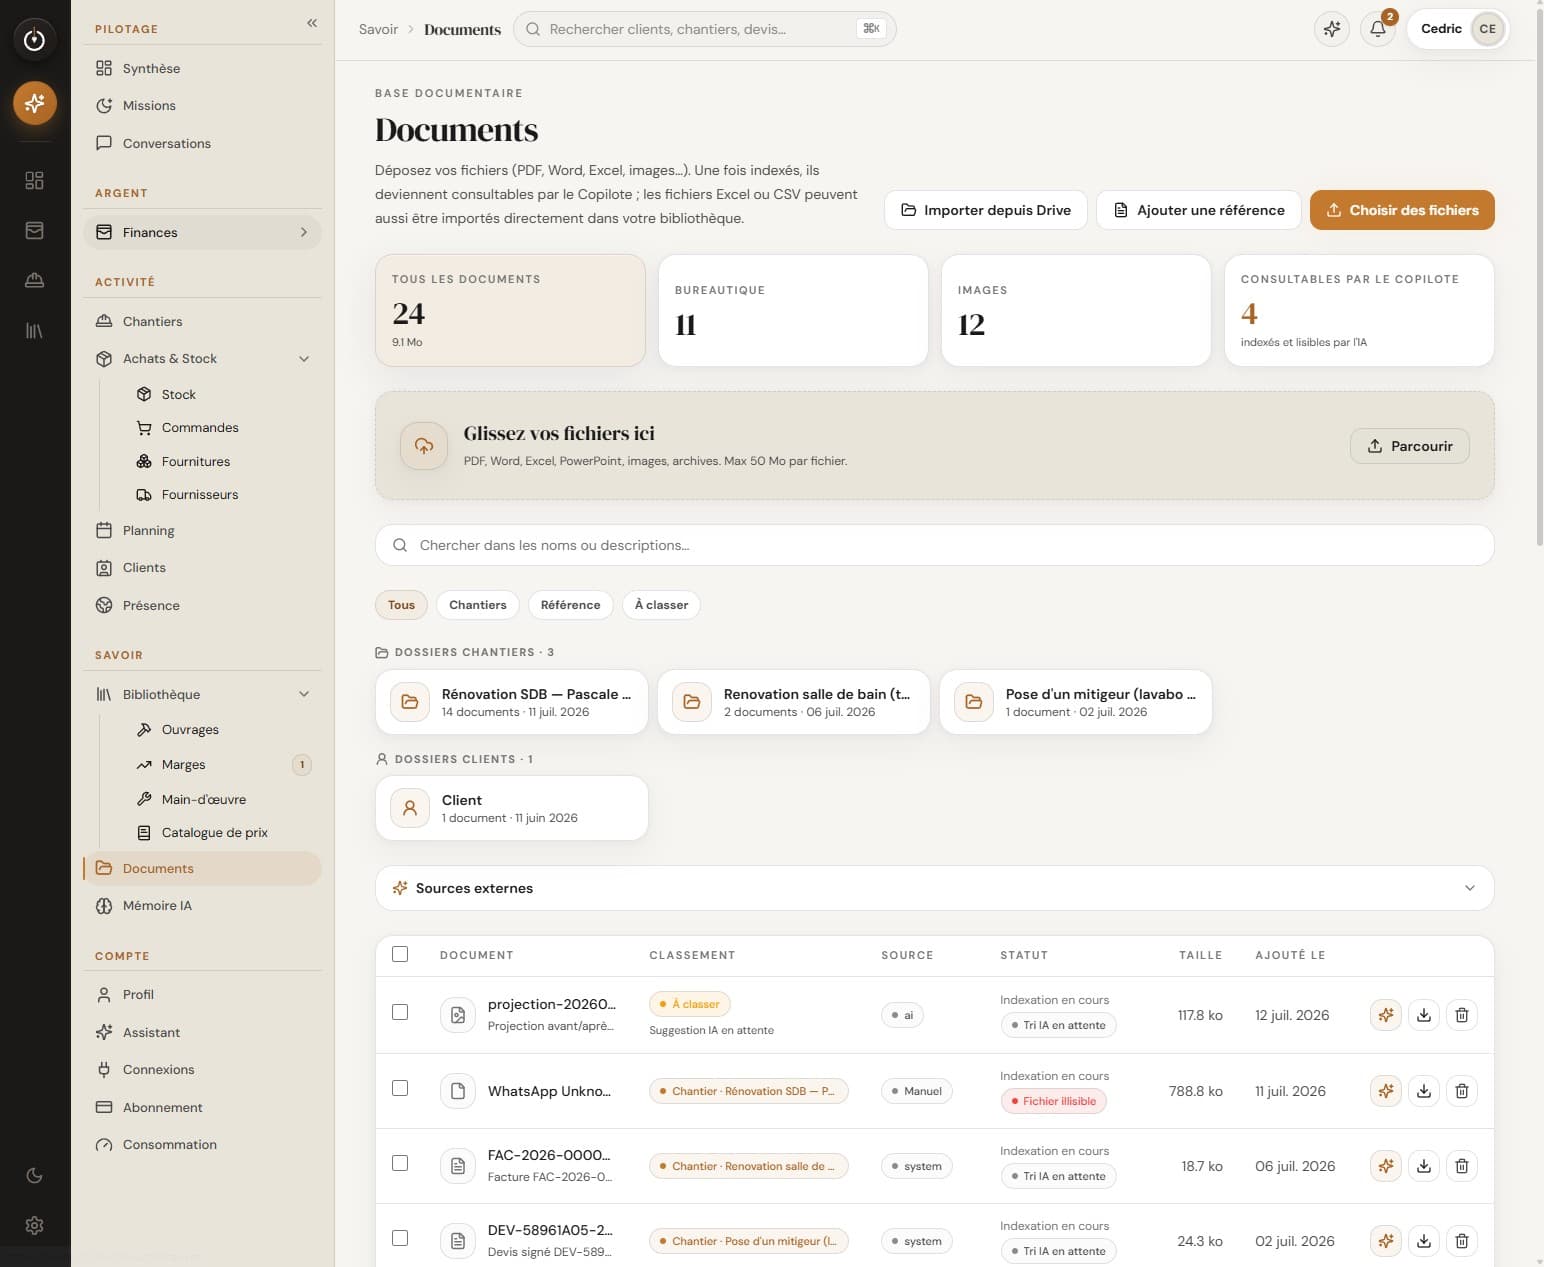Toggle the select-all documents checkbox

tap(400, 954)
